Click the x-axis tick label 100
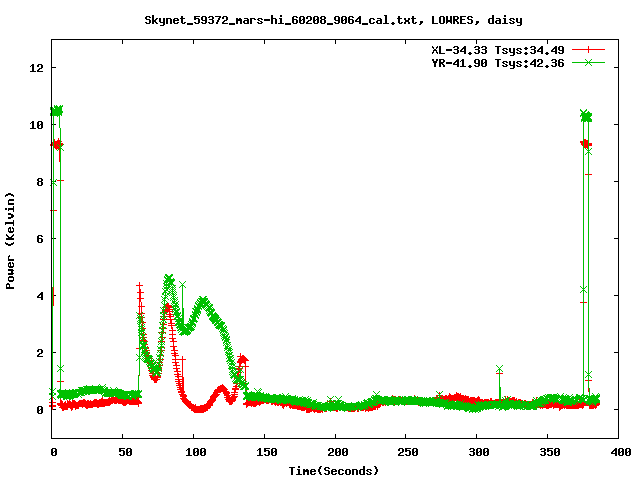This screenshot has width=640, height=480. coord(196,452)
